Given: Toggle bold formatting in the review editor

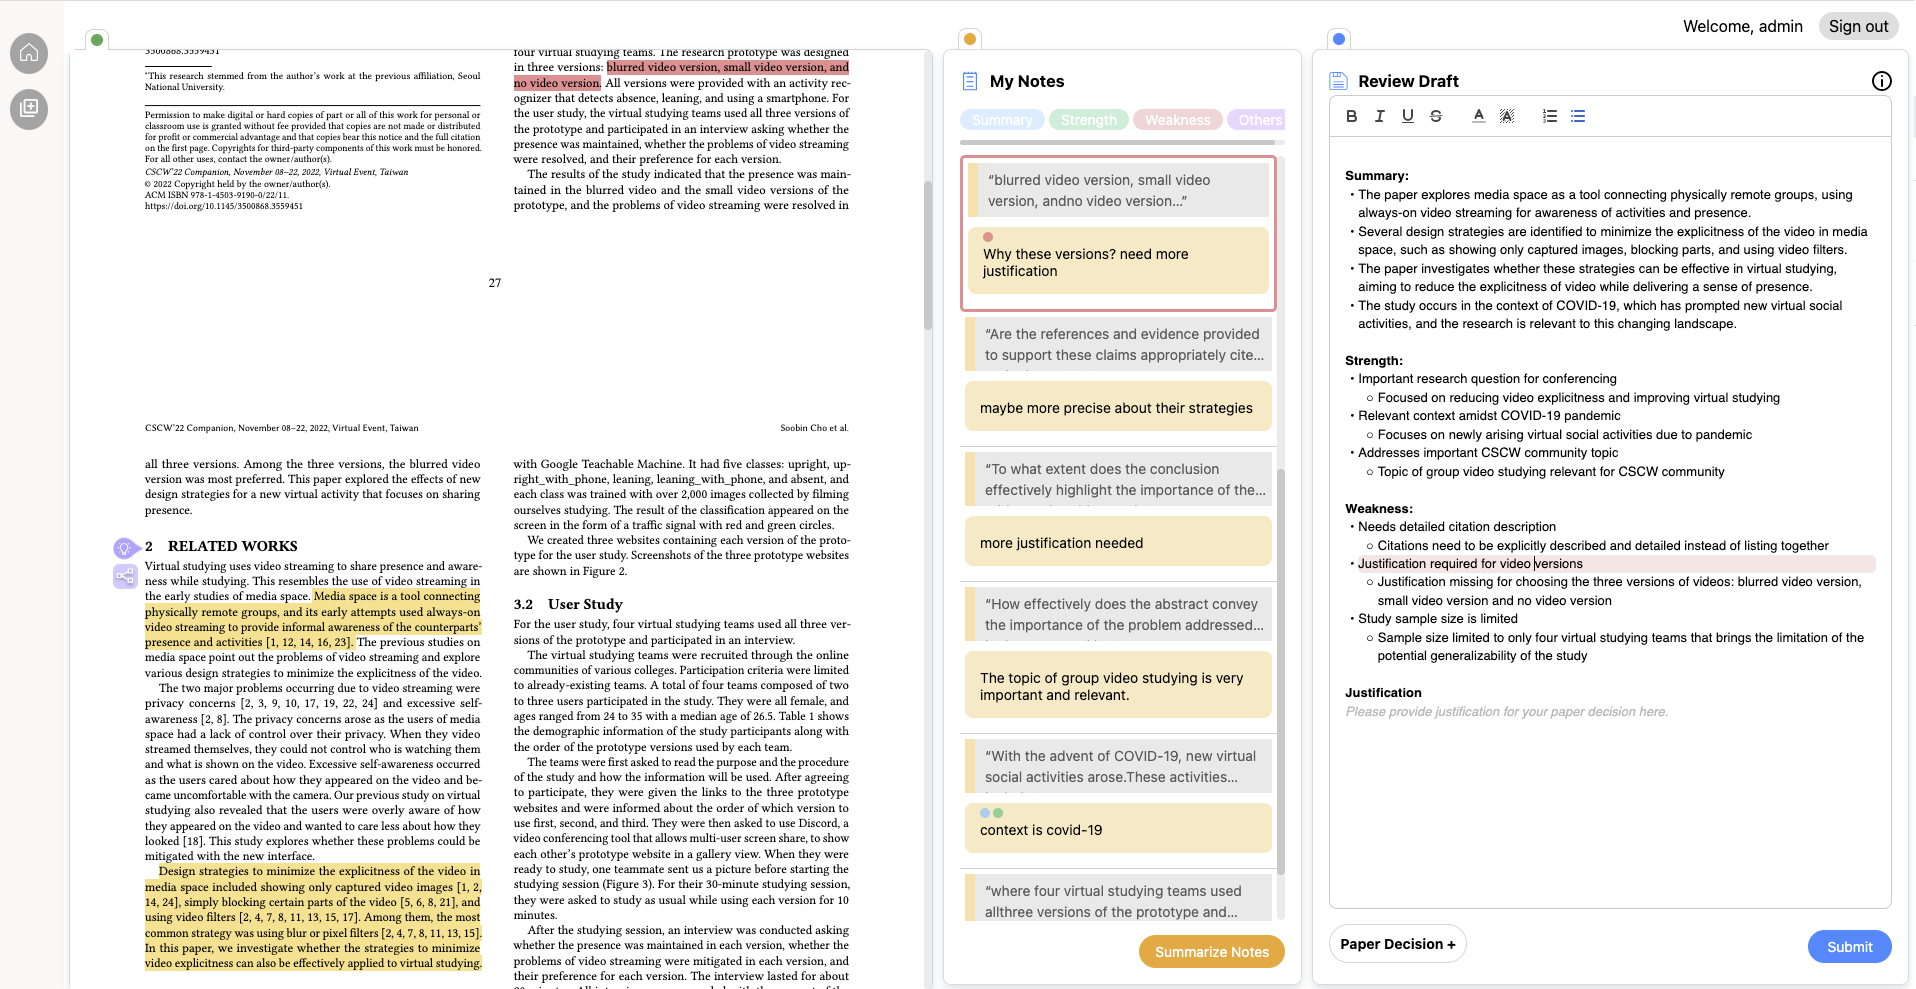Looking at the screenshot, I should (x=1351, y=116).
